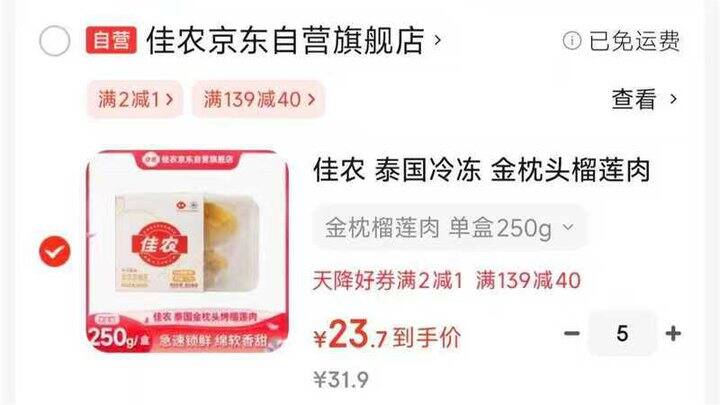Open the 满2减1 coupon tag
The width and height of the screenshot is (720, 405).
click(x=135, y=99)
